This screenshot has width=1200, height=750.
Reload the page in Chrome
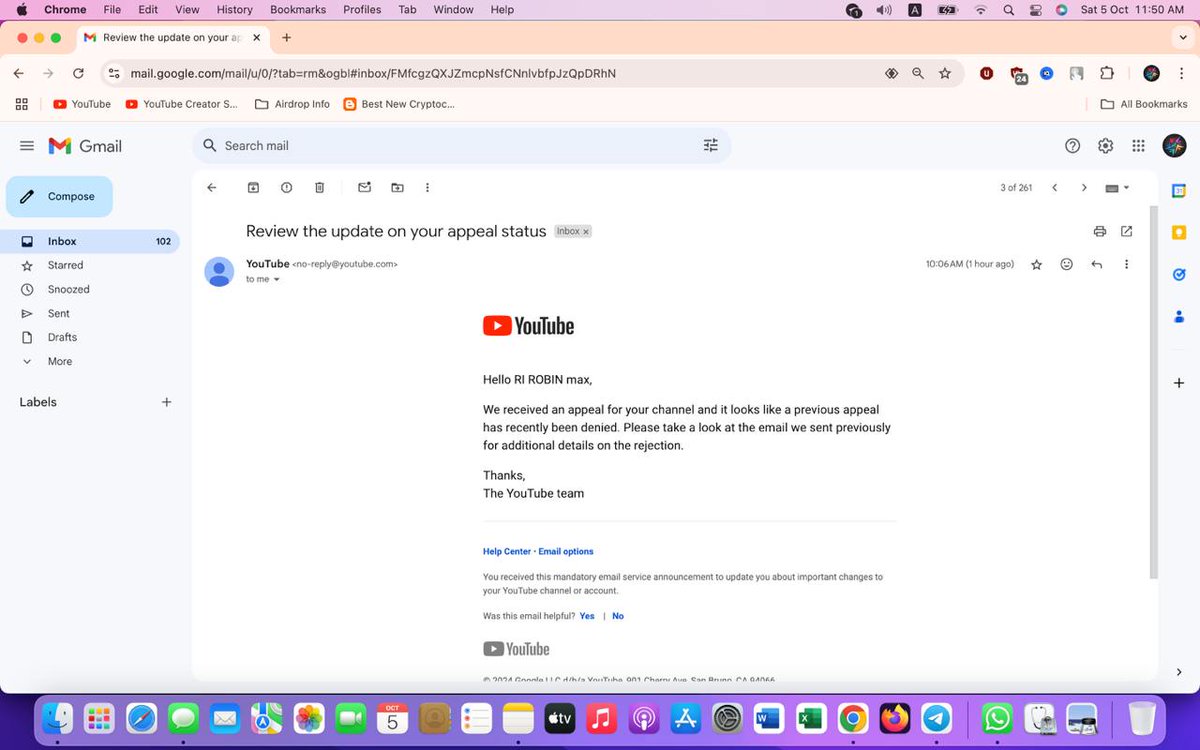pos(78,73)
